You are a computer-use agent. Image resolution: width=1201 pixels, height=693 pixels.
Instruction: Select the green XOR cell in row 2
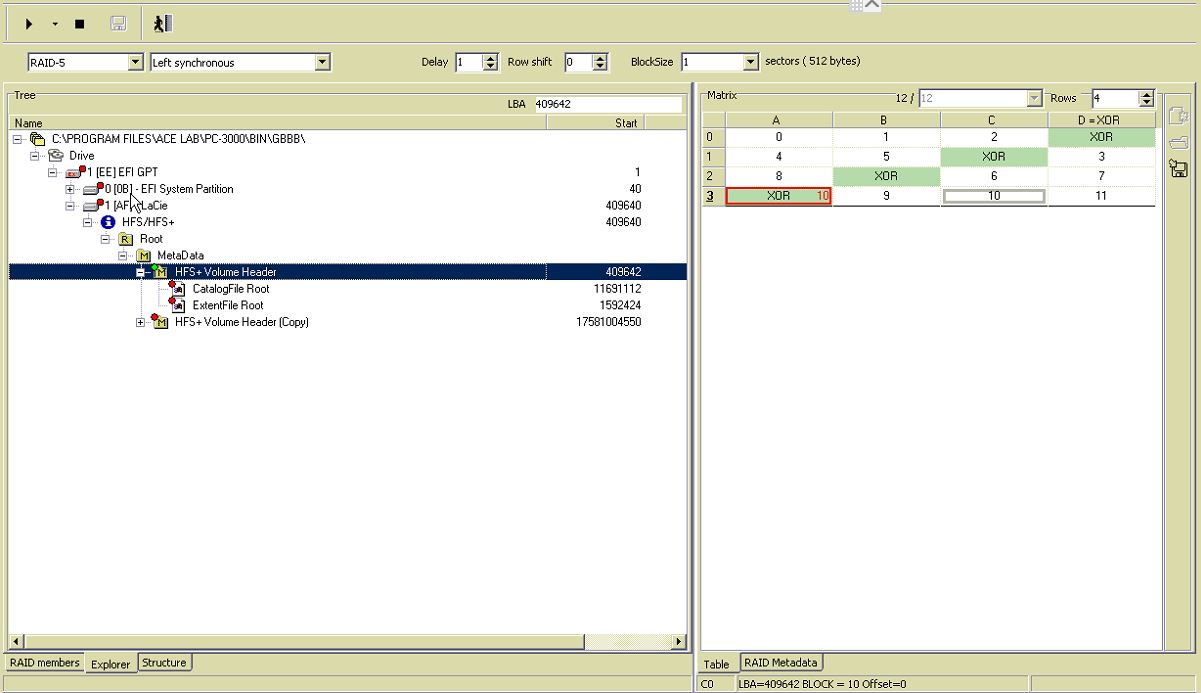886,176
